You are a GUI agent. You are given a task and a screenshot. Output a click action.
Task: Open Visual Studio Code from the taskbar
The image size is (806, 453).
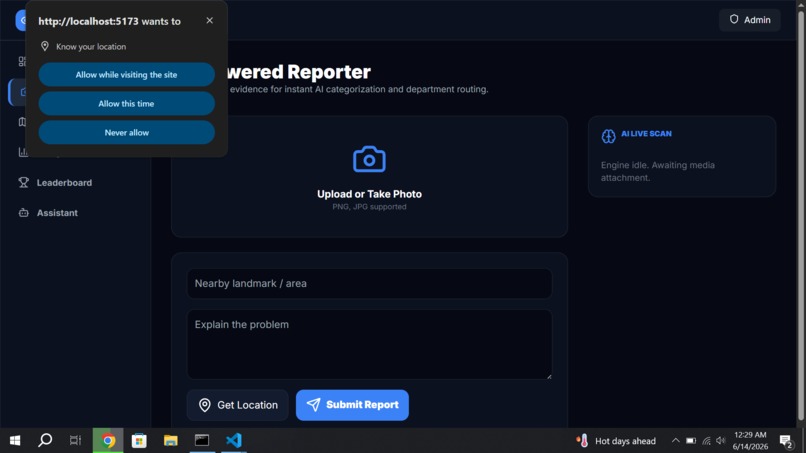pos(233,441)
